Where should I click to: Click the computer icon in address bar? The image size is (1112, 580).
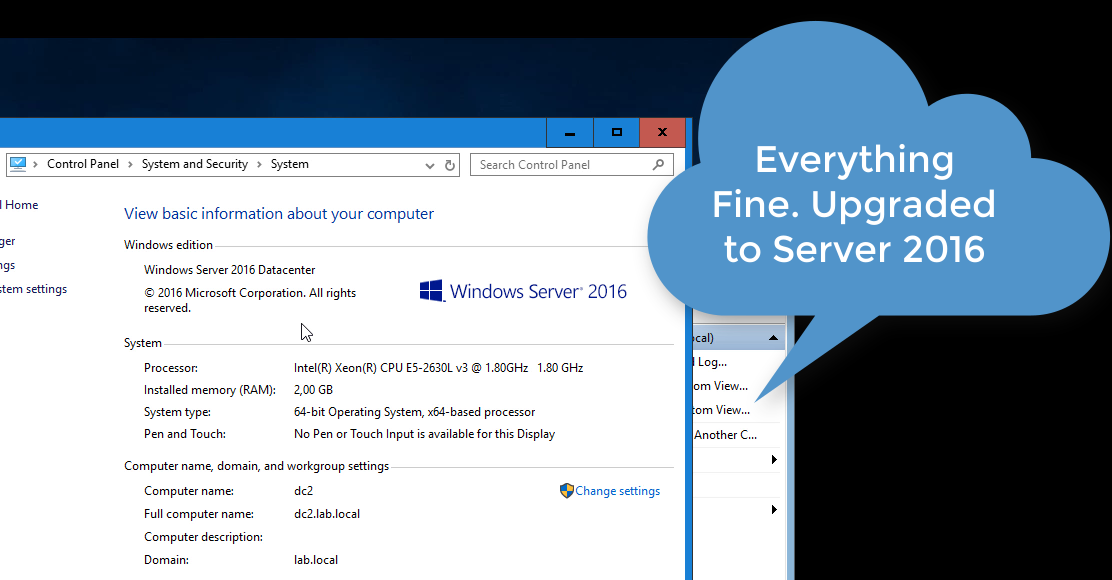[18, 164]
